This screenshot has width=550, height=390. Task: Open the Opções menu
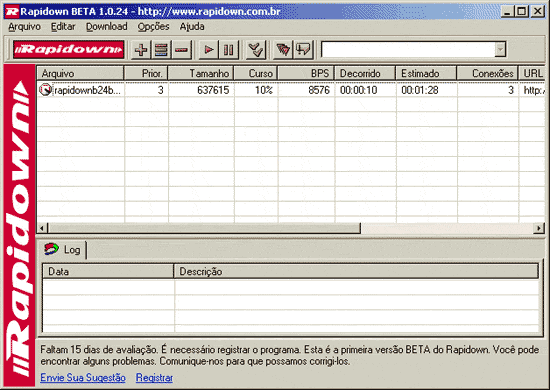tap(153, 27)
